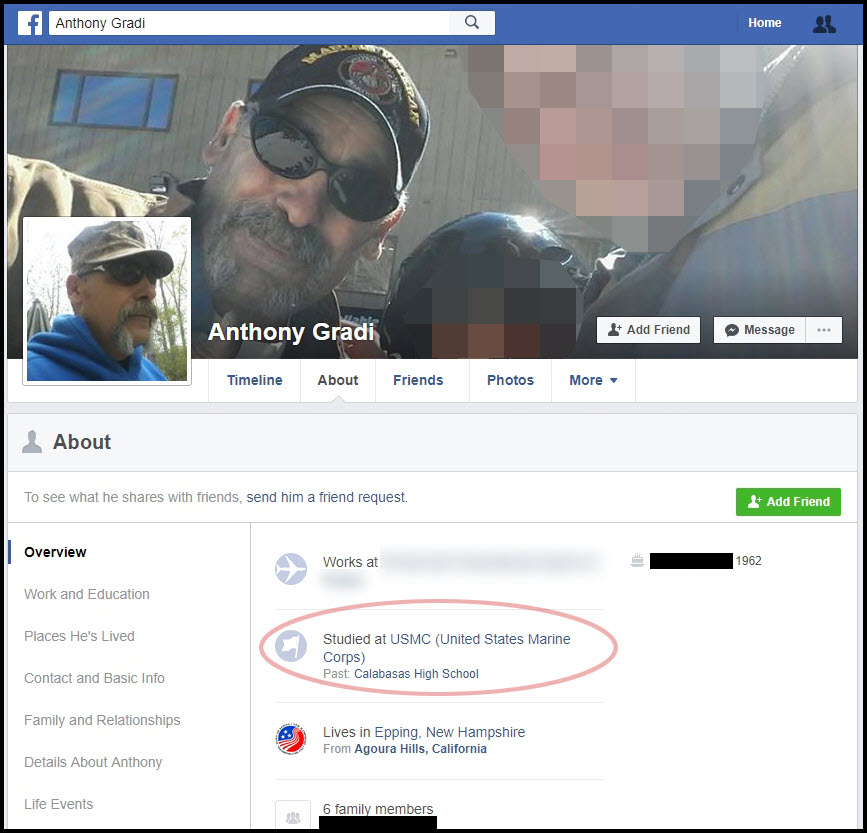
Task: Open the friend requests icon
Action: click(824, 23)
